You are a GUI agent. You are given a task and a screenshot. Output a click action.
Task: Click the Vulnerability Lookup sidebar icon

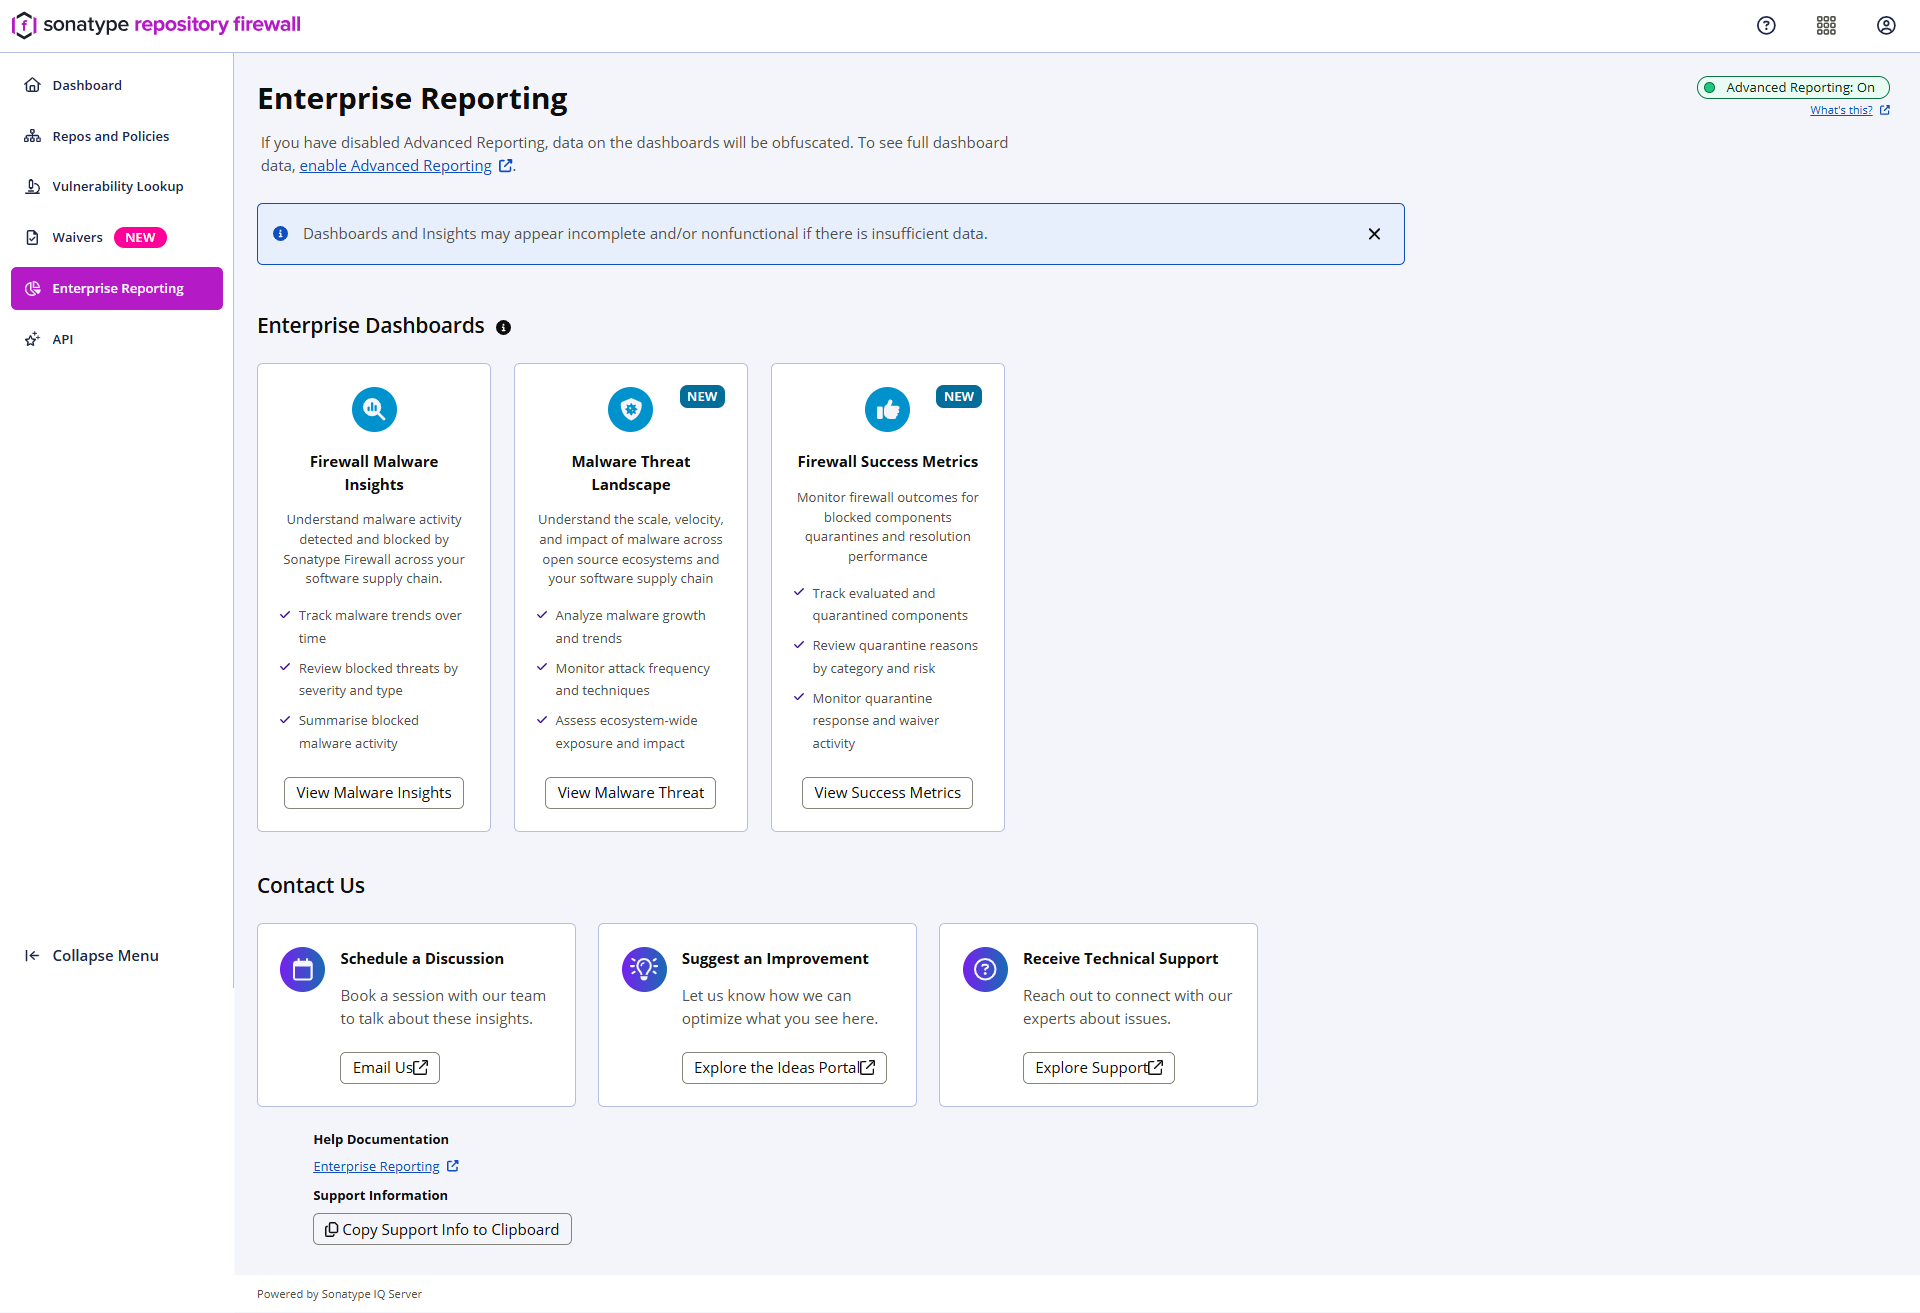33,186
